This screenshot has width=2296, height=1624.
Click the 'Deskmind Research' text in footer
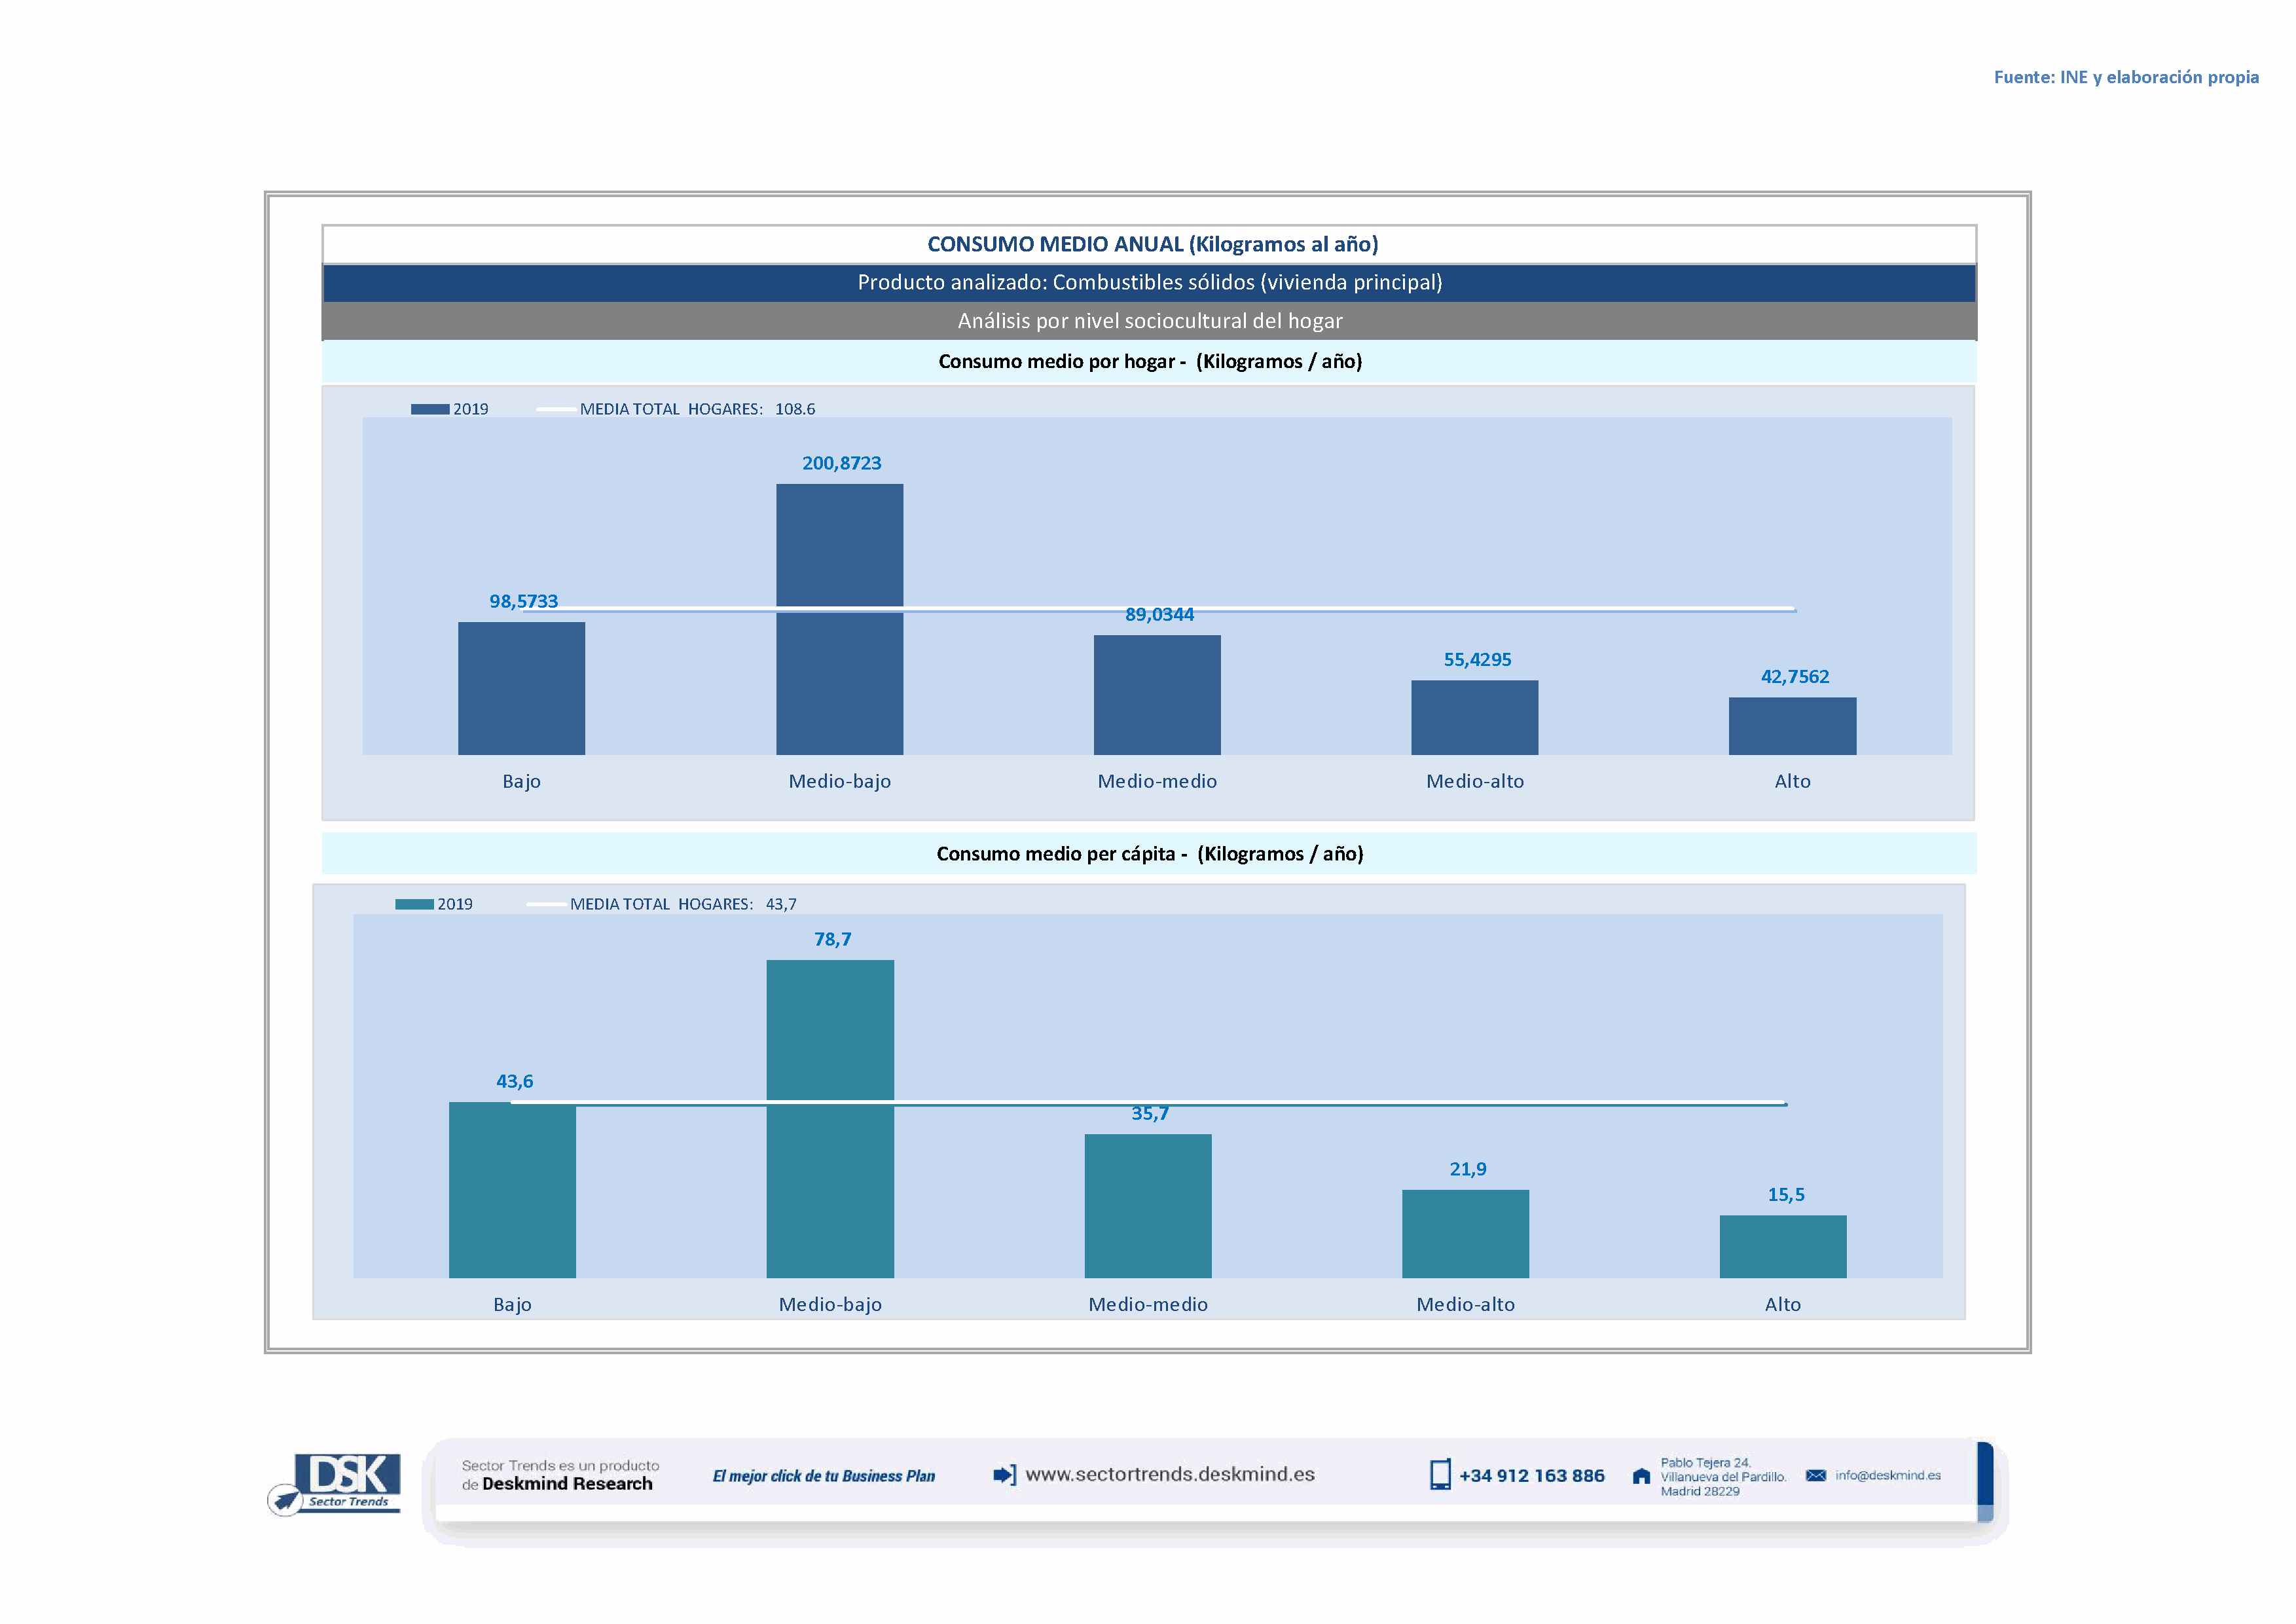[567, 1484]
